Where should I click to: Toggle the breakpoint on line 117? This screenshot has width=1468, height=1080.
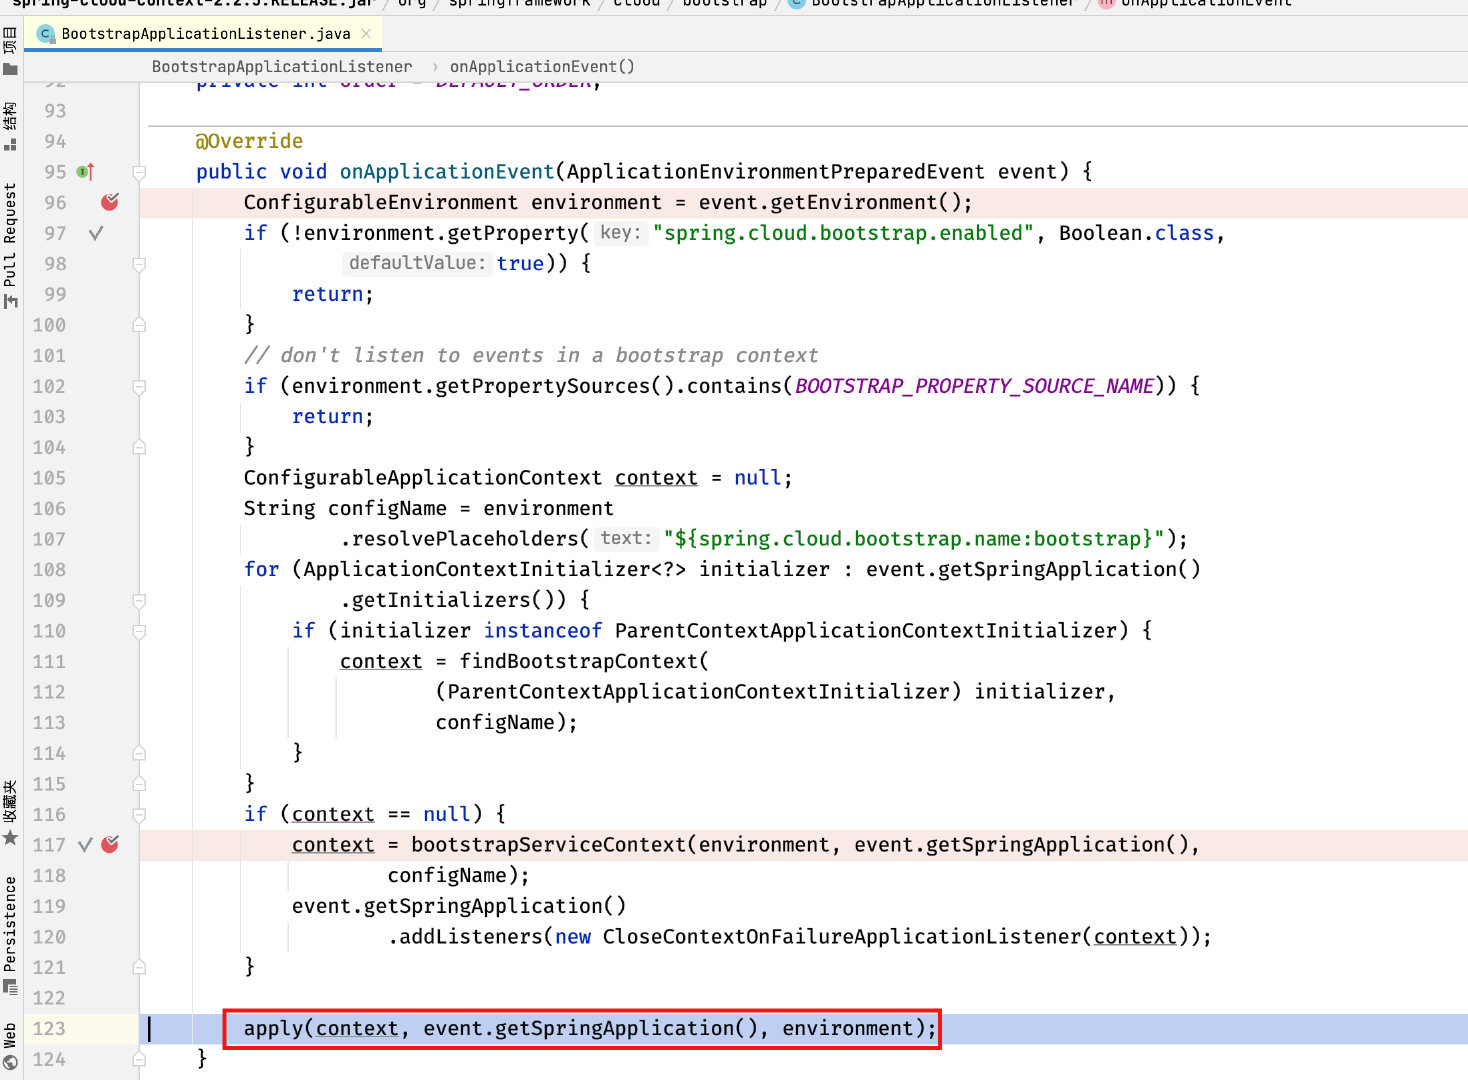pyautogui.click(x=110, y=845)
